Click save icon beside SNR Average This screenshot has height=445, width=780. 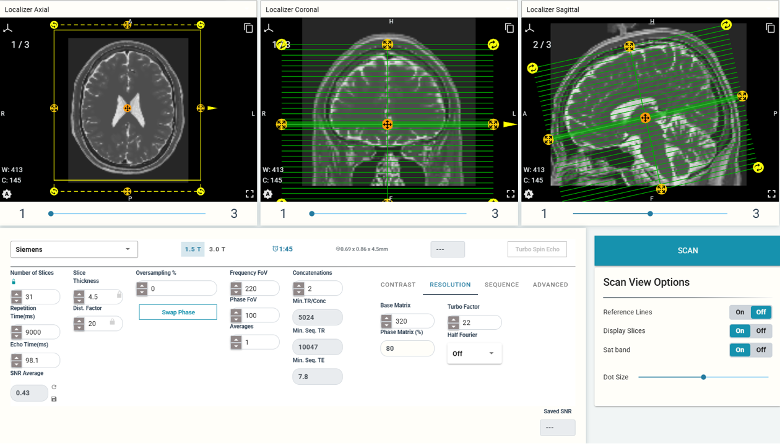point(53,400)
